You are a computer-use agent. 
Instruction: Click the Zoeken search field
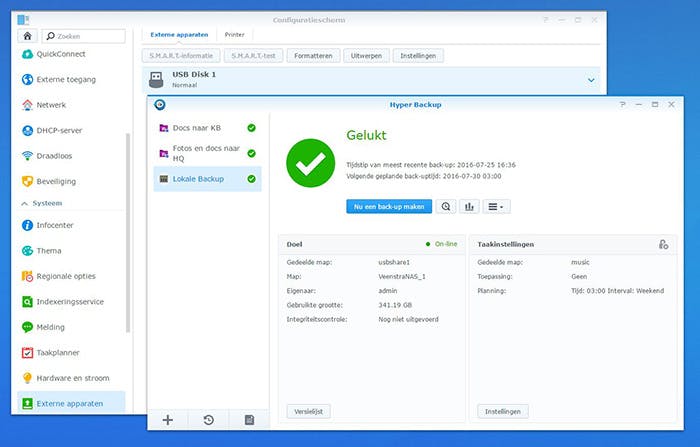pos(83,36)
